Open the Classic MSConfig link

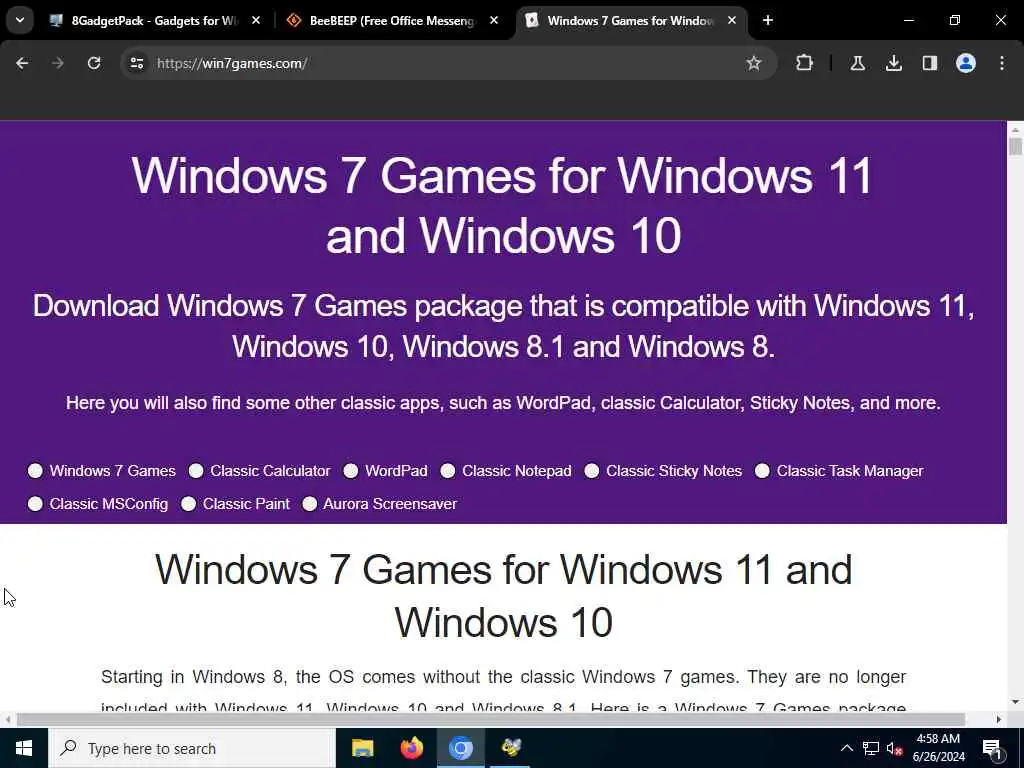[x=108, y=504]
